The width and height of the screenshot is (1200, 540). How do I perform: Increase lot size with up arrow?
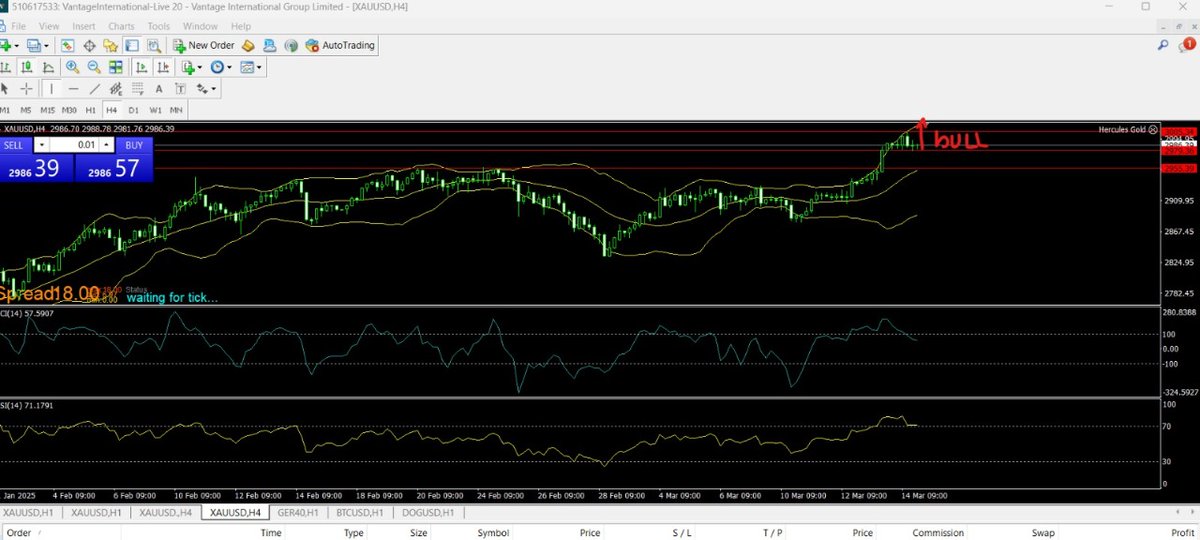click(x=108, y=145)
